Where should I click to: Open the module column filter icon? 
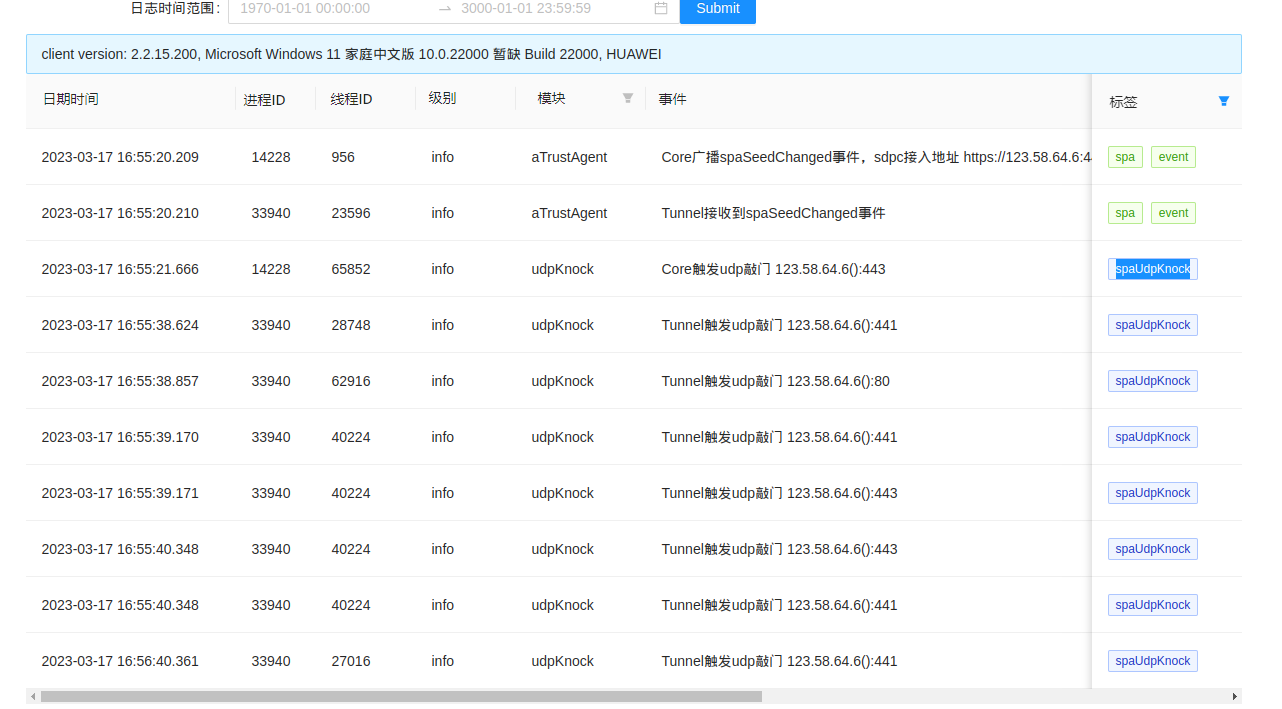[628, 98]
